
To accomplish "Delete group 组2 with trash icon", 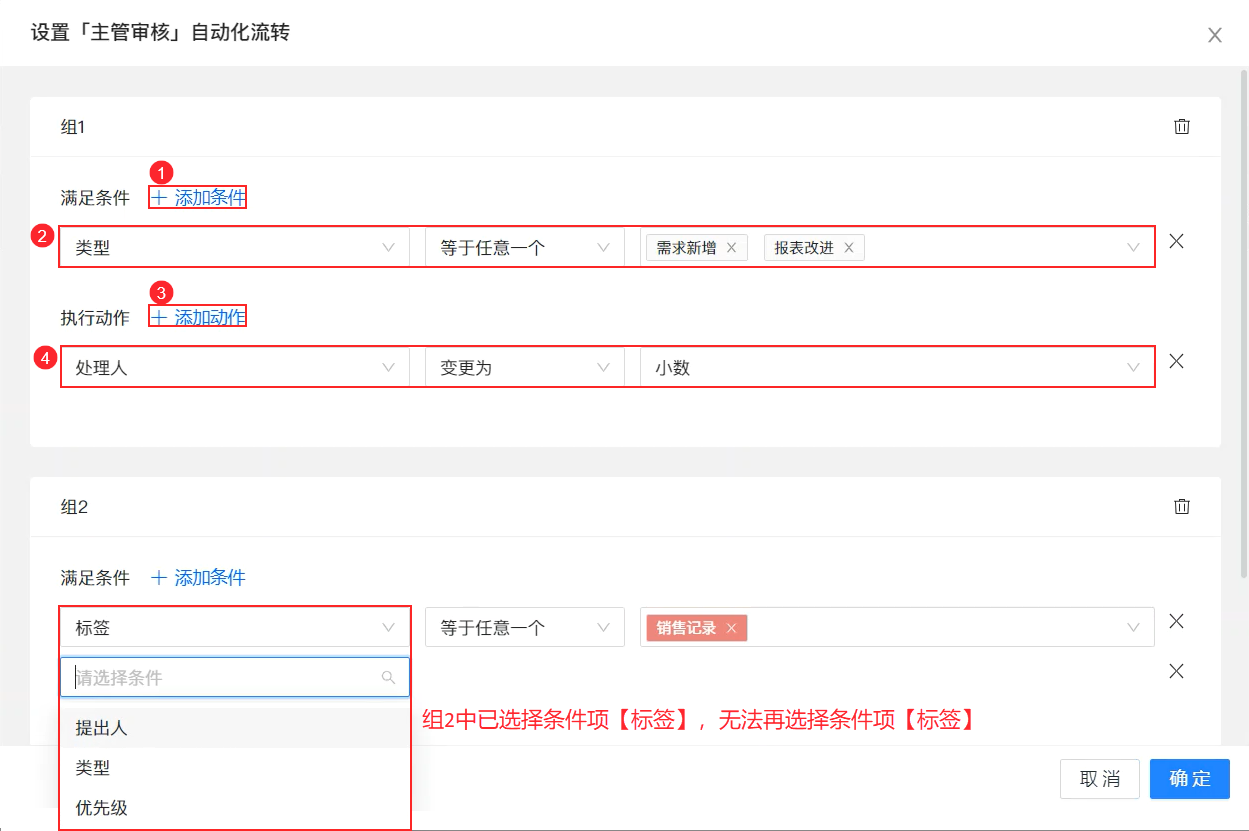I will tap(1182, 506).
